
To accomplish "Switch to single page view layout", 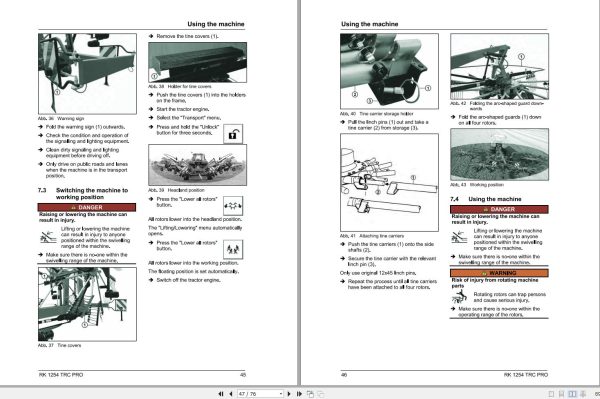I will click(551, 394).
